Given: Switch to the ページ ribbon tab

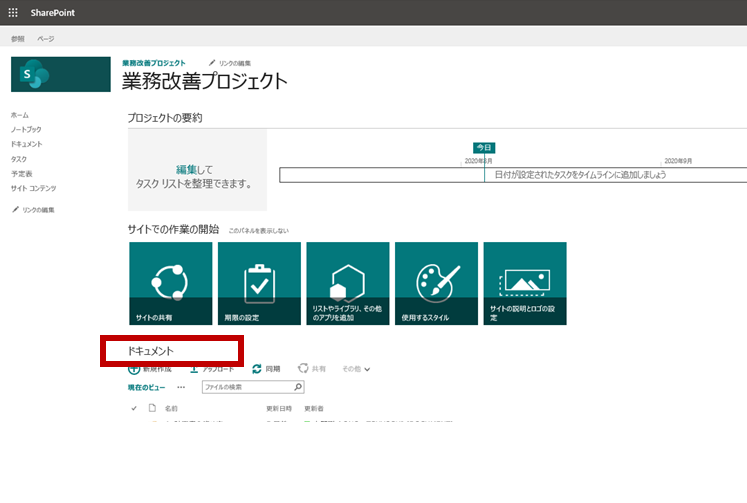Looking at the screenshot, I should [46, 39].
